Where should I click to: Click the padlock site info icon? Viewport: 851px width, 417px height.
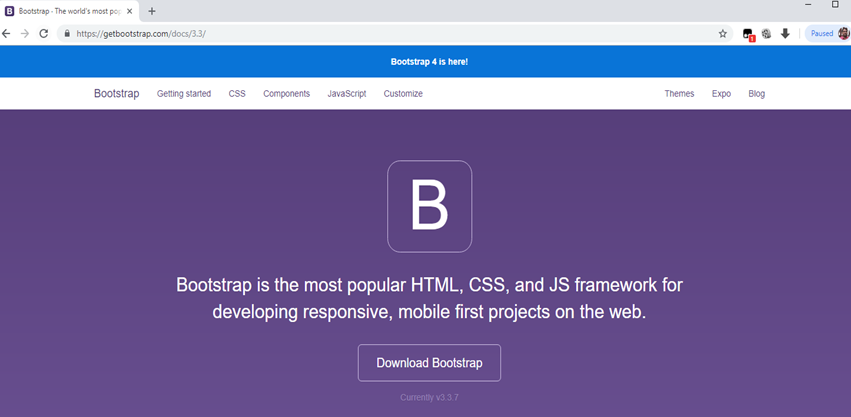[x=67, y=33]
